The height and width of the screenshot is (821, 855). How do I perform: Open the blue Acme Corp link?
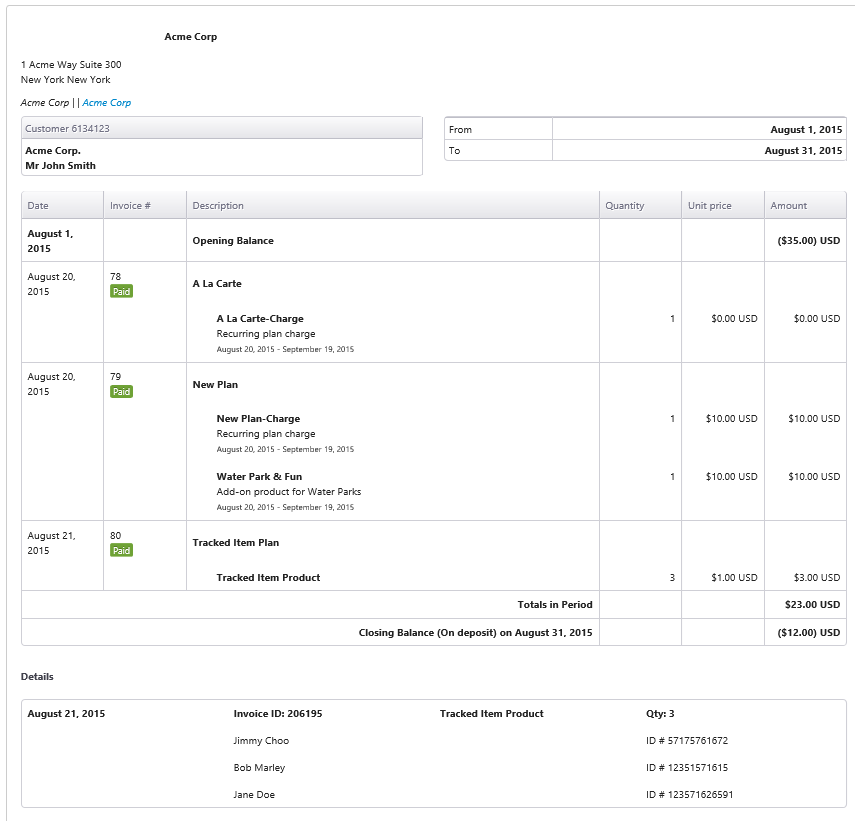106,102
